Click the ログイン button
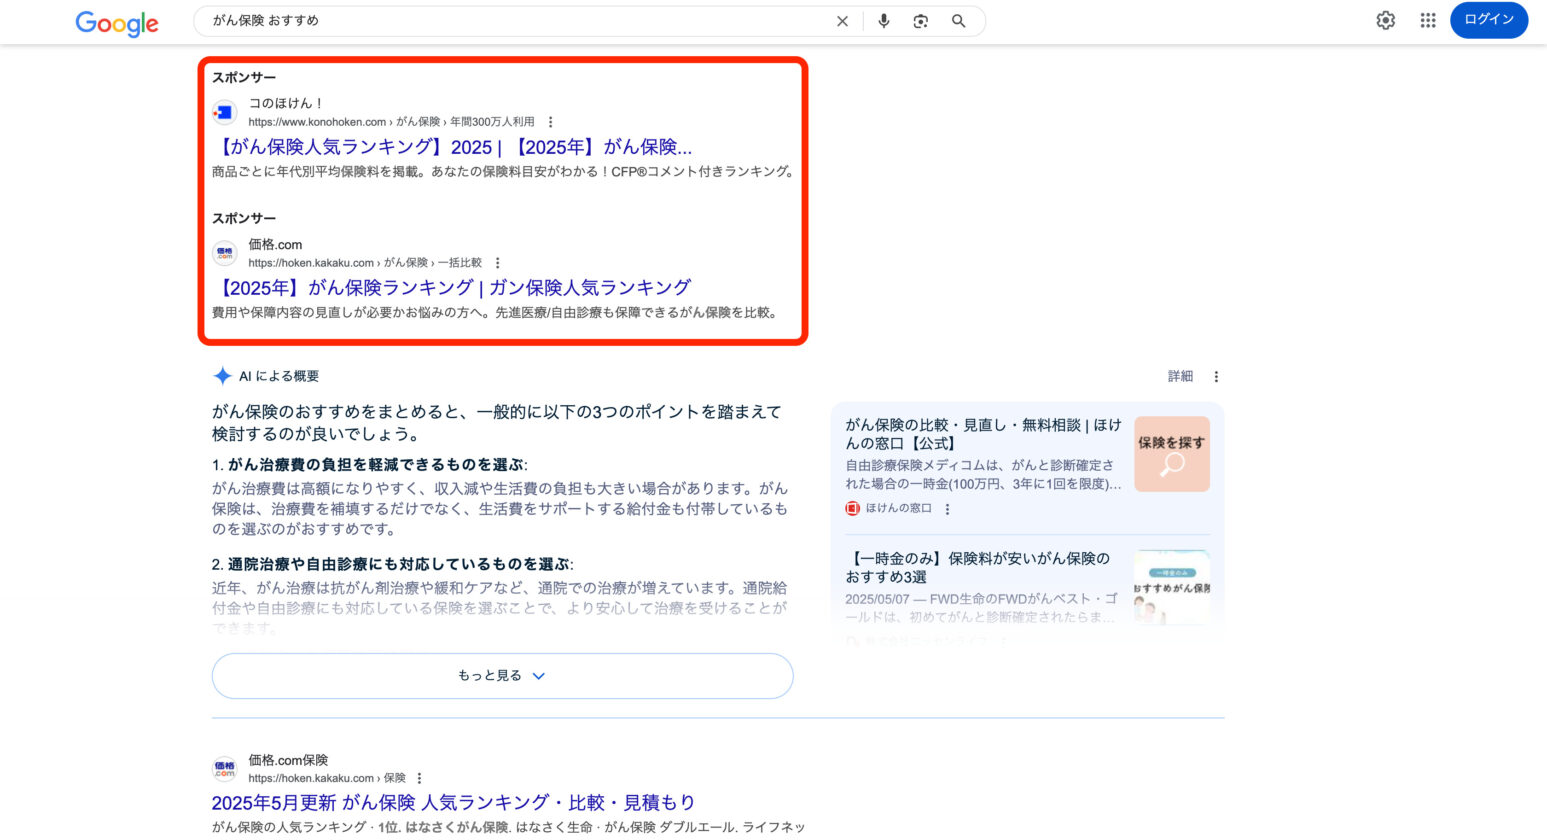The height and width of the screenshot is (840, 1547). coord(1489,20)
